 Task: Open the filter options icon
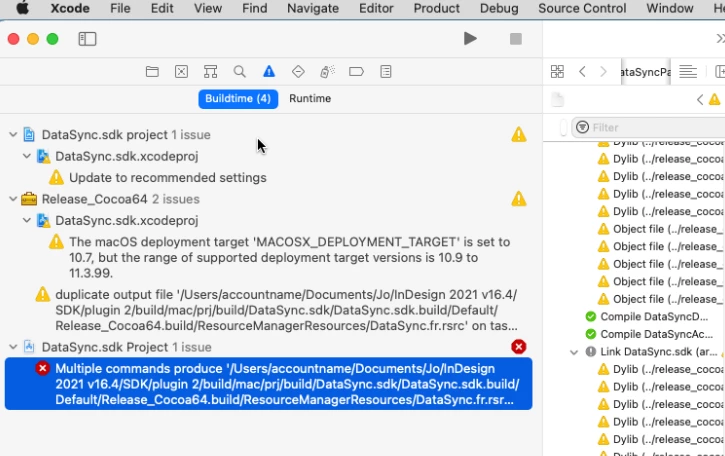583,127
